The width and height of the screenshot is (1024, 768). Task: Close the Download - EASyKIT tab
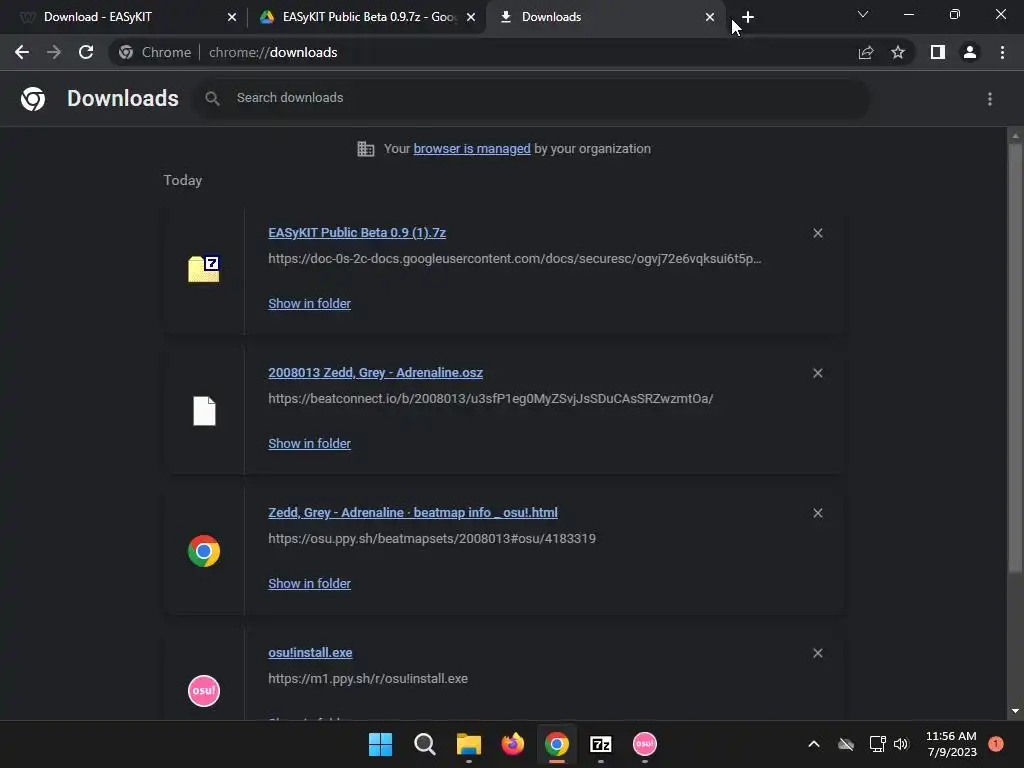[232, 17]
